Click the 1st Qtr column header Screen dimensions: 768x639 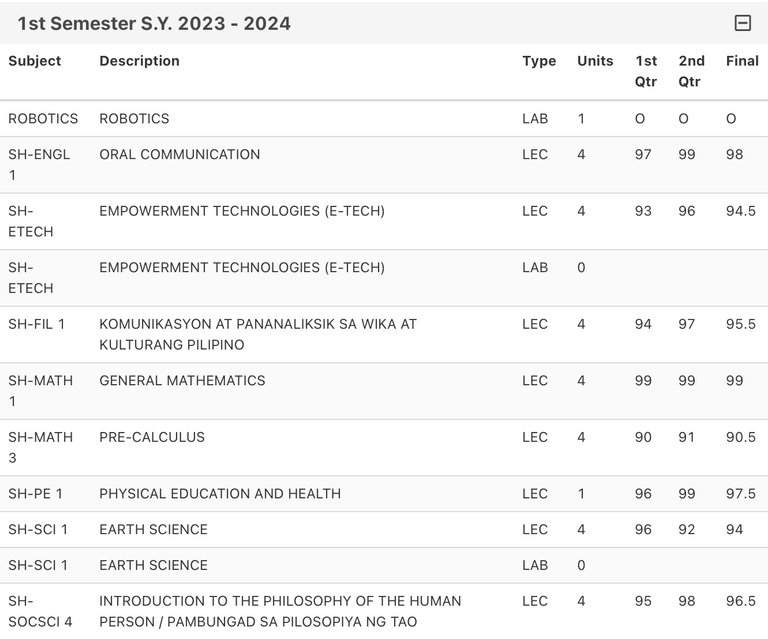pyautogui.click(x=646, y=71)
